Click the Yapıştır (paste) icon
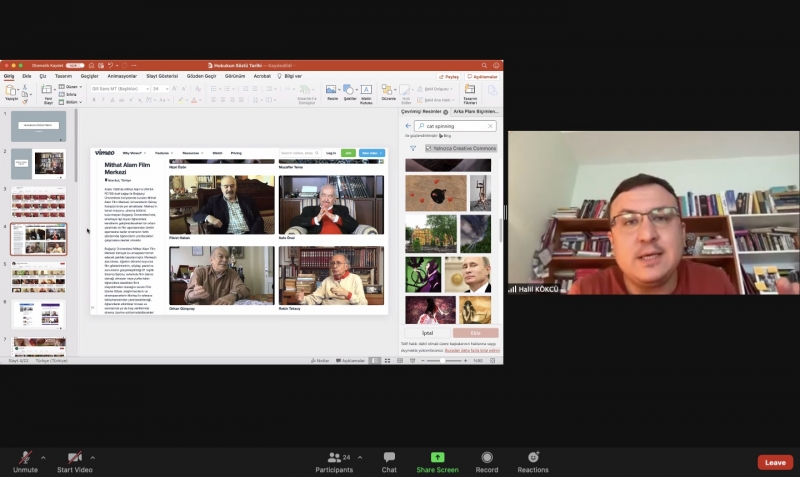The image size is (800, 477). 12,91
